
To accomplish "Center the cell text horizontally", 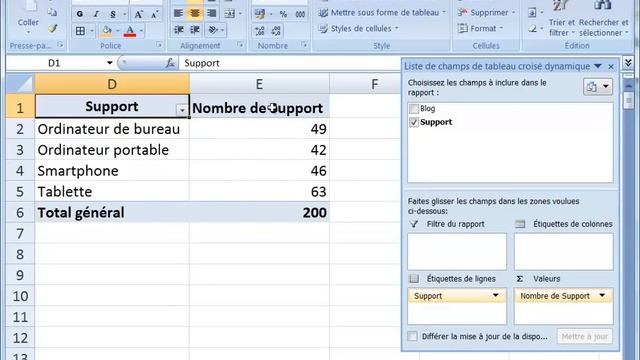I will tap(195, 13).
